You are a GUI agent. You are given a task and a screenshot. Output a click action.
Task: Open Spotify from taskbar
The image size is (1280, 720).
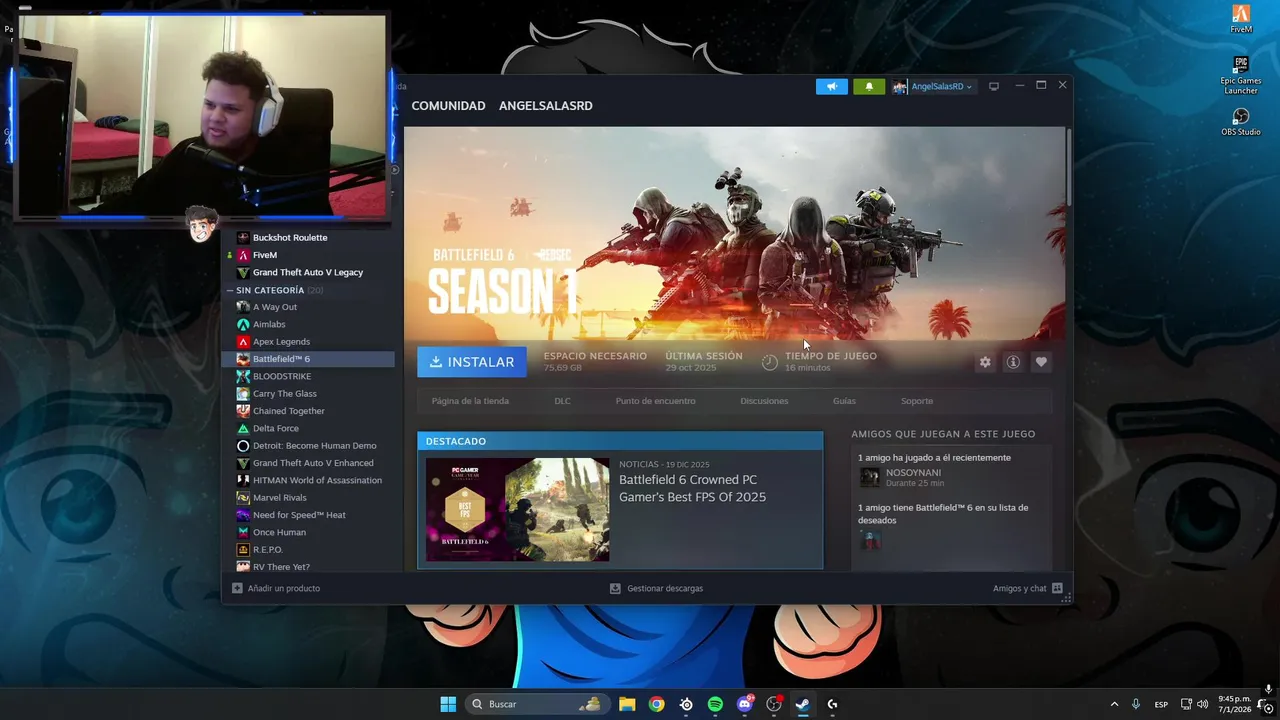click(x=715, y=704)
